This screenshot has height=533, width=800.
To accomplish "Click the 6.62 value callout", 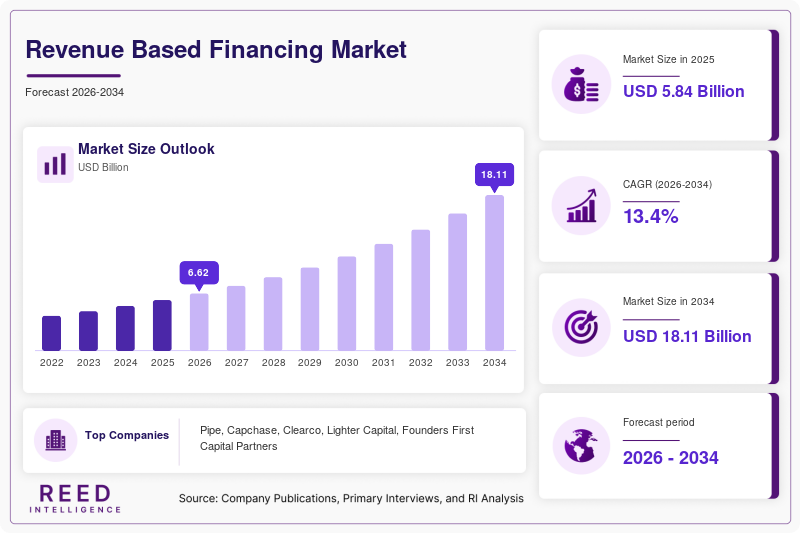I will pyautogui.click(x=199, y=274).
